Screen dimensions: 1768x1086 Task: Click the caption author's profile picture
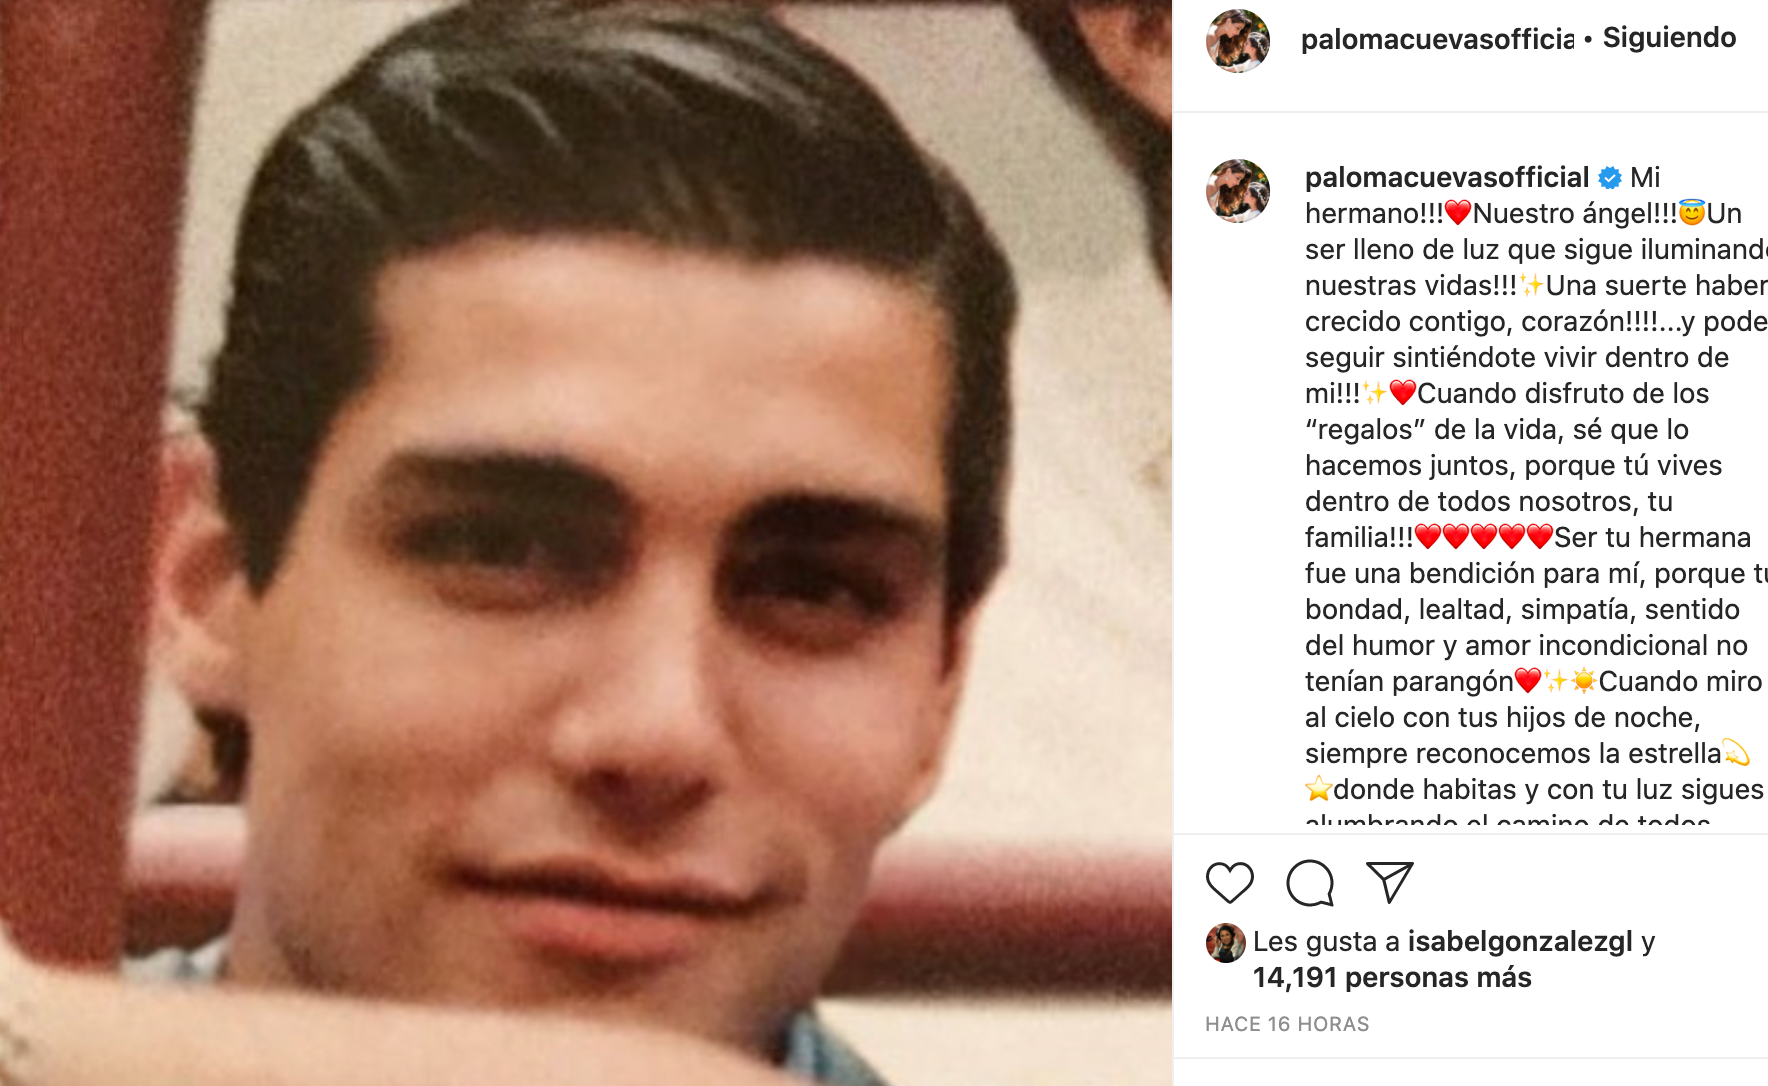point(1238,190)
